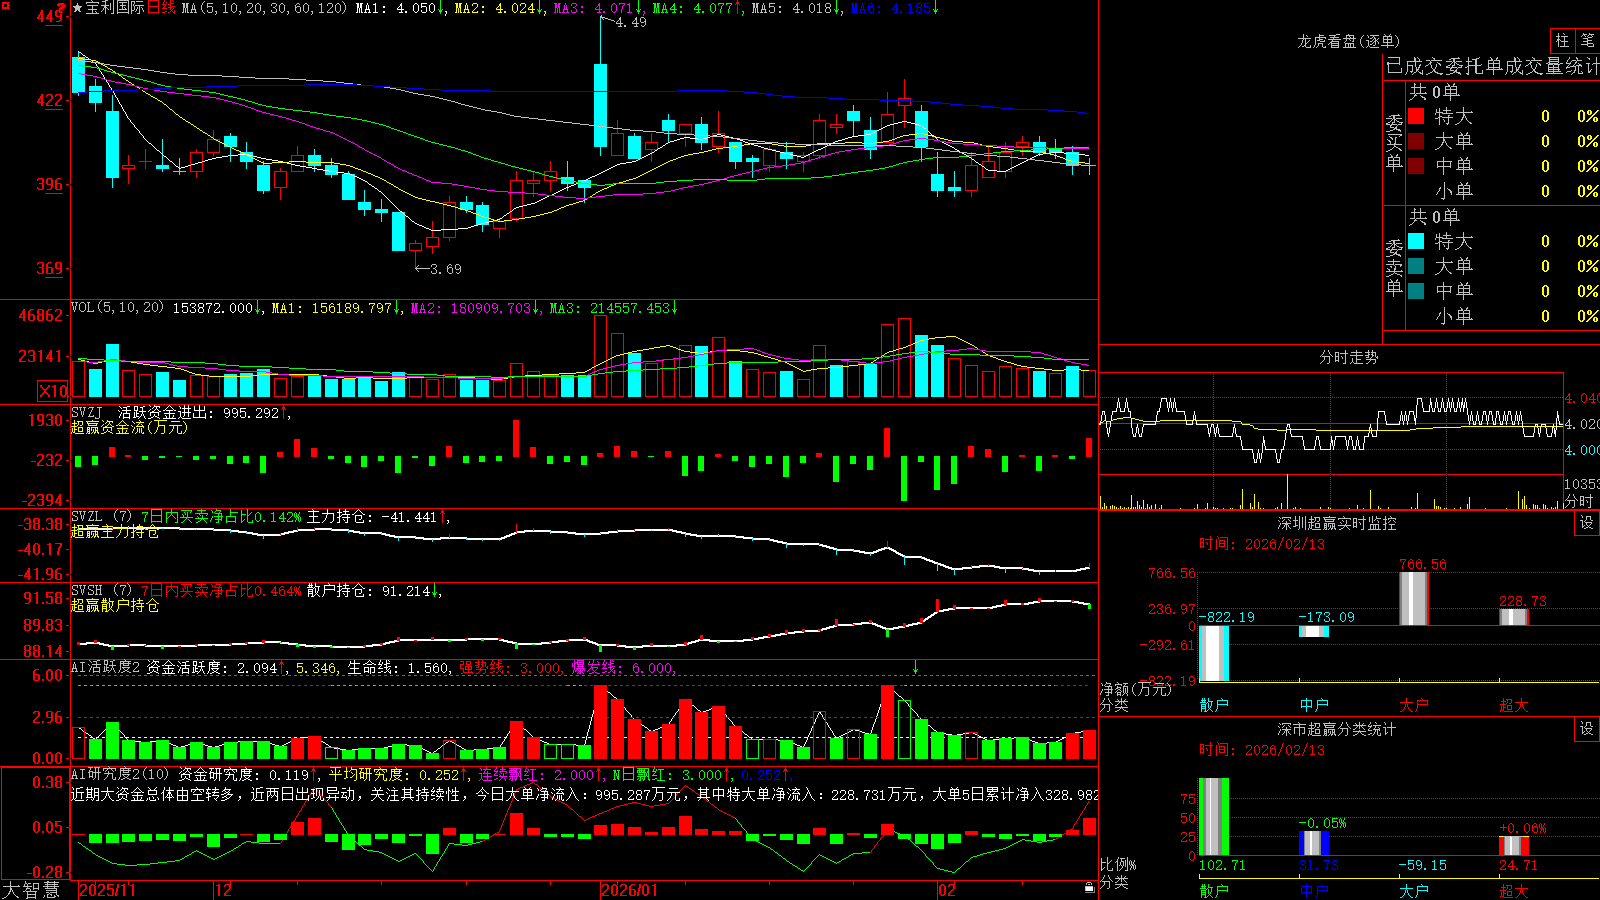
Task: Click 超赢资金流(万元) legend text
Action: pos(129,427)
